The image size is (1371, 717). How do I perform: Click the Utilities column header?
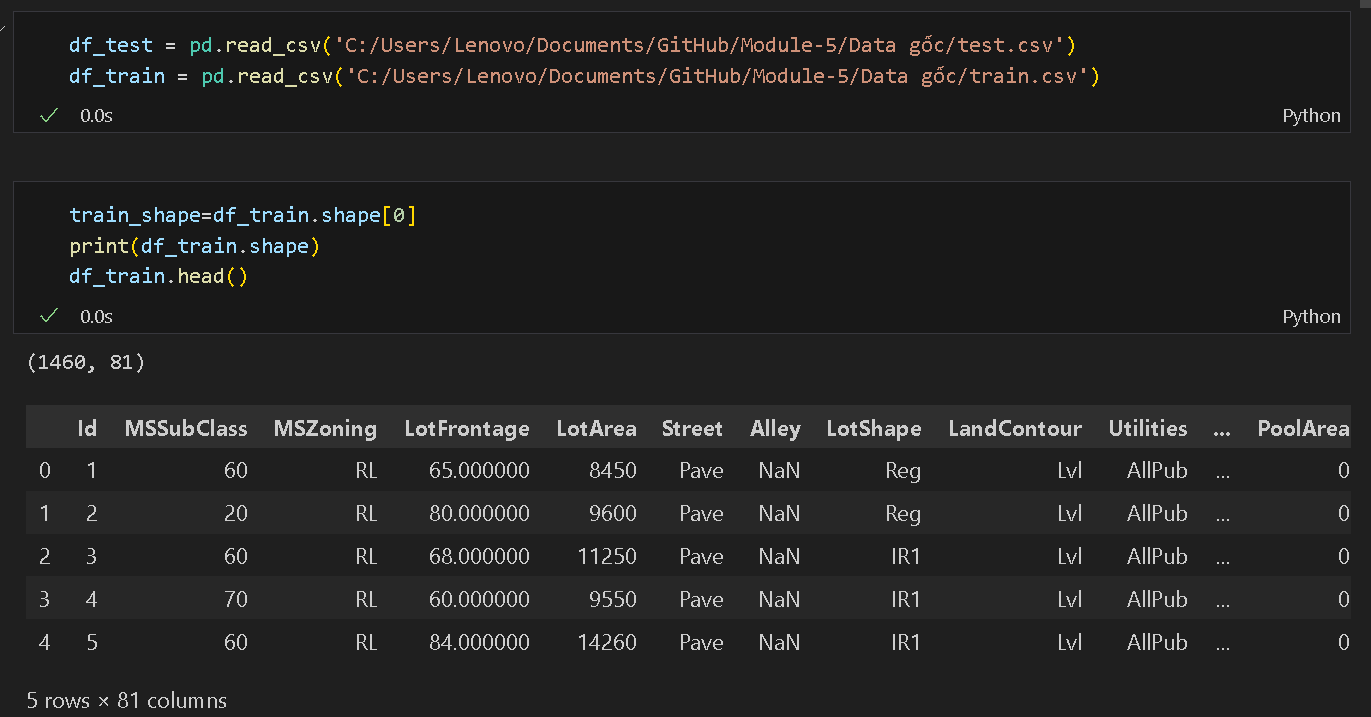1148,429
